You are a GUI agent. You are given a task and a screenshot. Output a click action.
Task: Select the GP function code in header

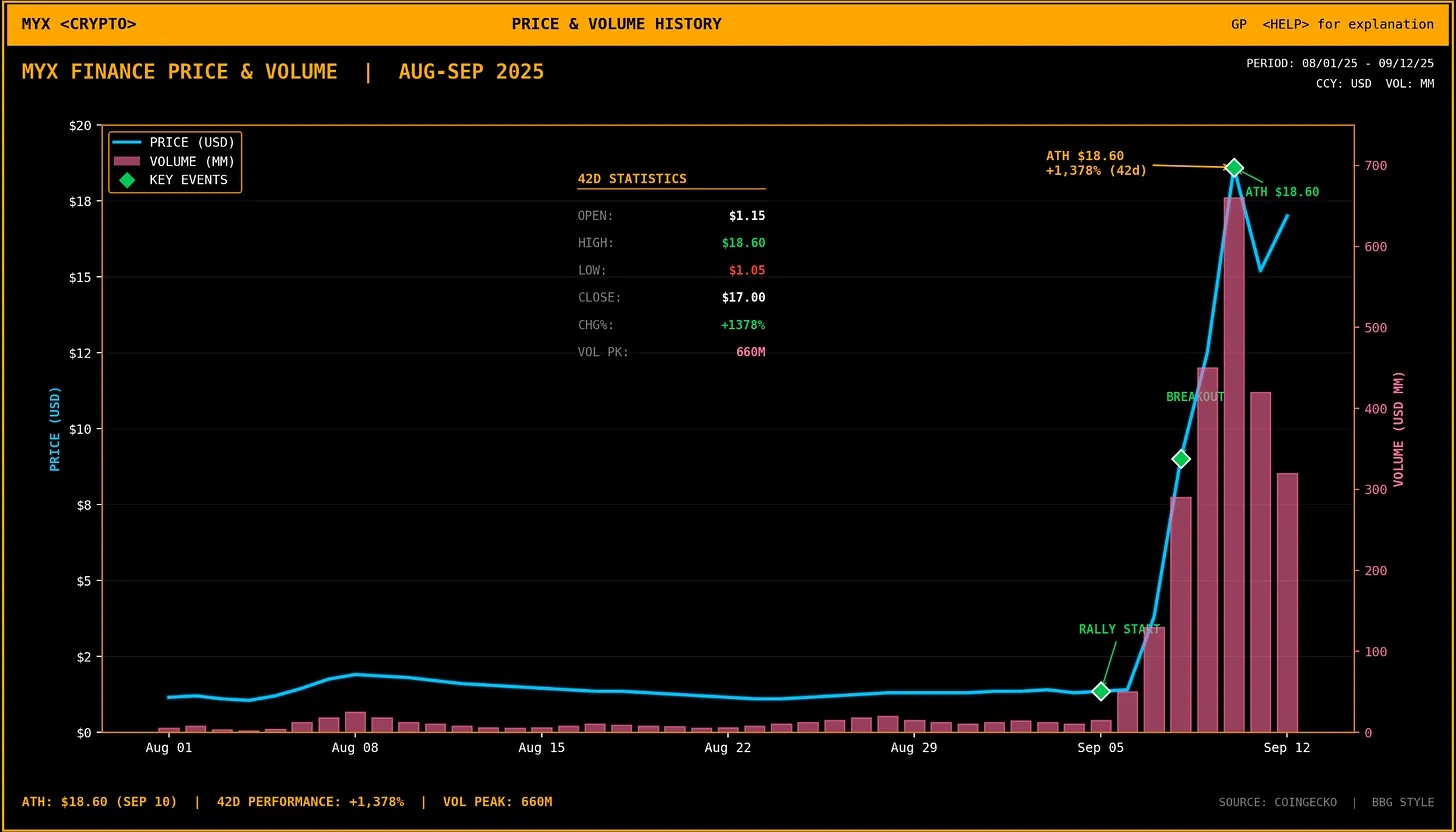[1239, 24]
